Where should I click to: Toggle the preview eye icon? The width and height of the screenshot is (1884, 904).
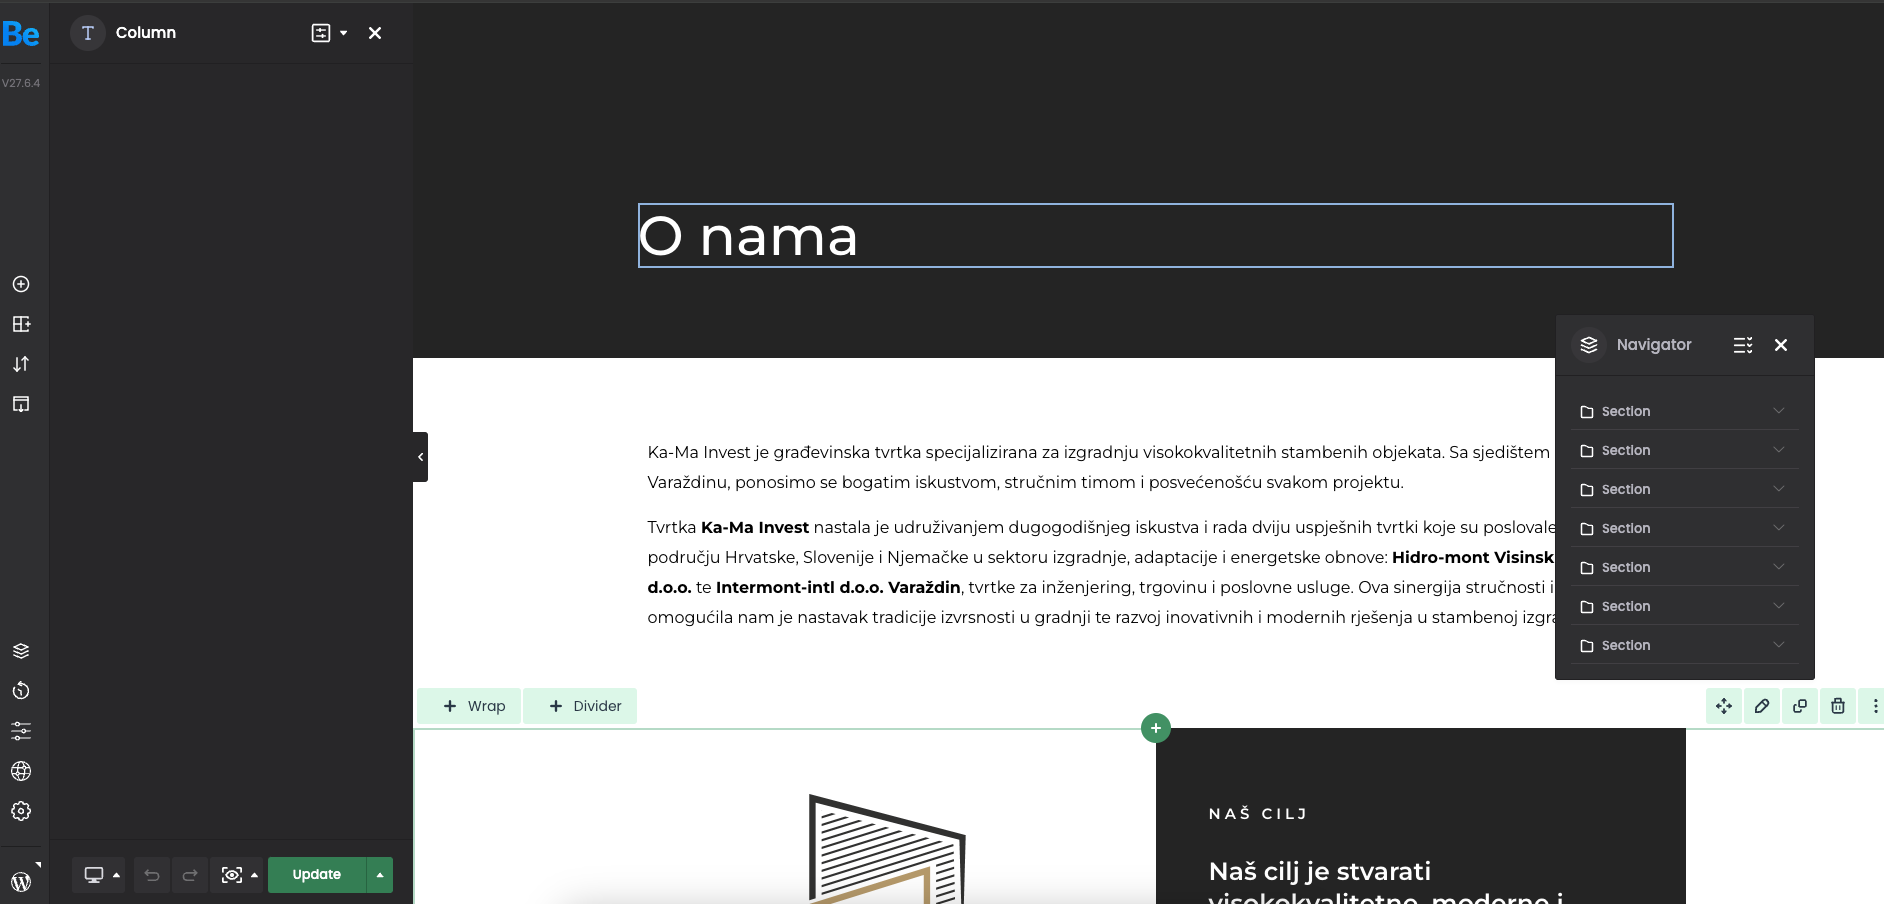click(232, 875)
